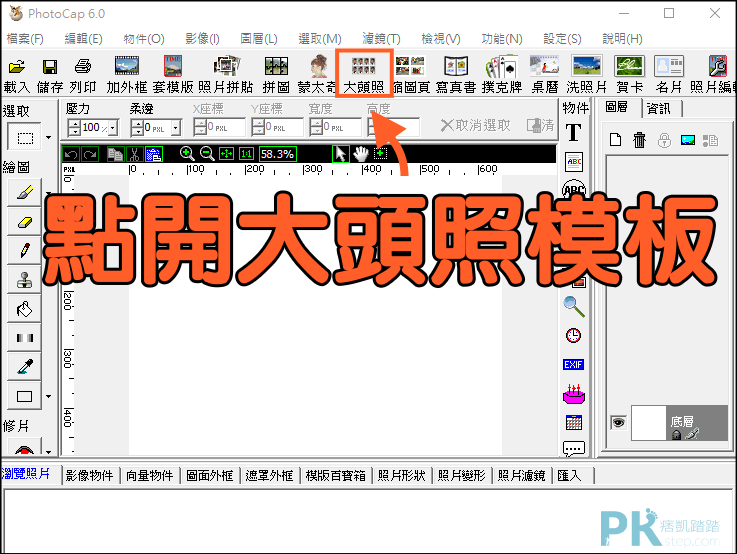Viewport: 737px width, 554px height.
Task: Open the 柔邊 soft edge dropdown arrow
Action: coord(176,128)
